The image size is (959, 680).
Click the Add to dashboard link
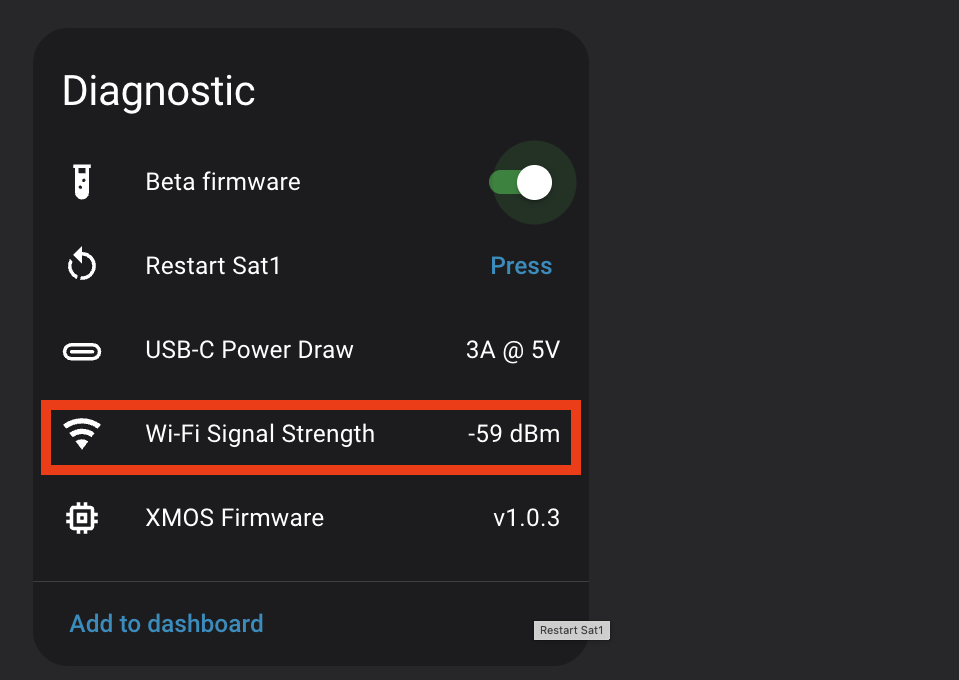pyautogui.click(x=166, y=624)
